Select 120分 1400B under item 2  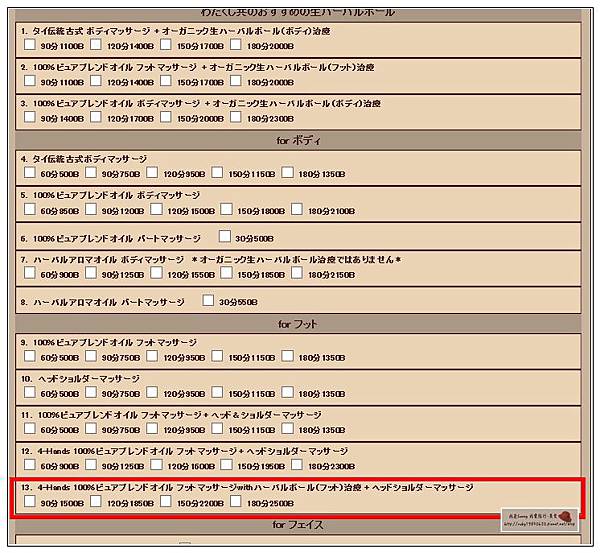[x=96, y=81]
